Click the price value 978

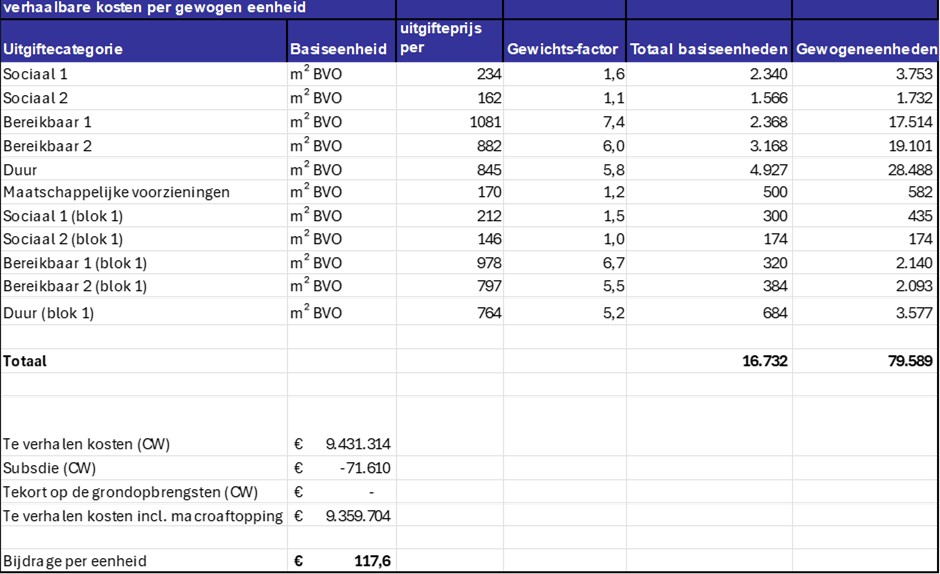click(x=489, y=263)
